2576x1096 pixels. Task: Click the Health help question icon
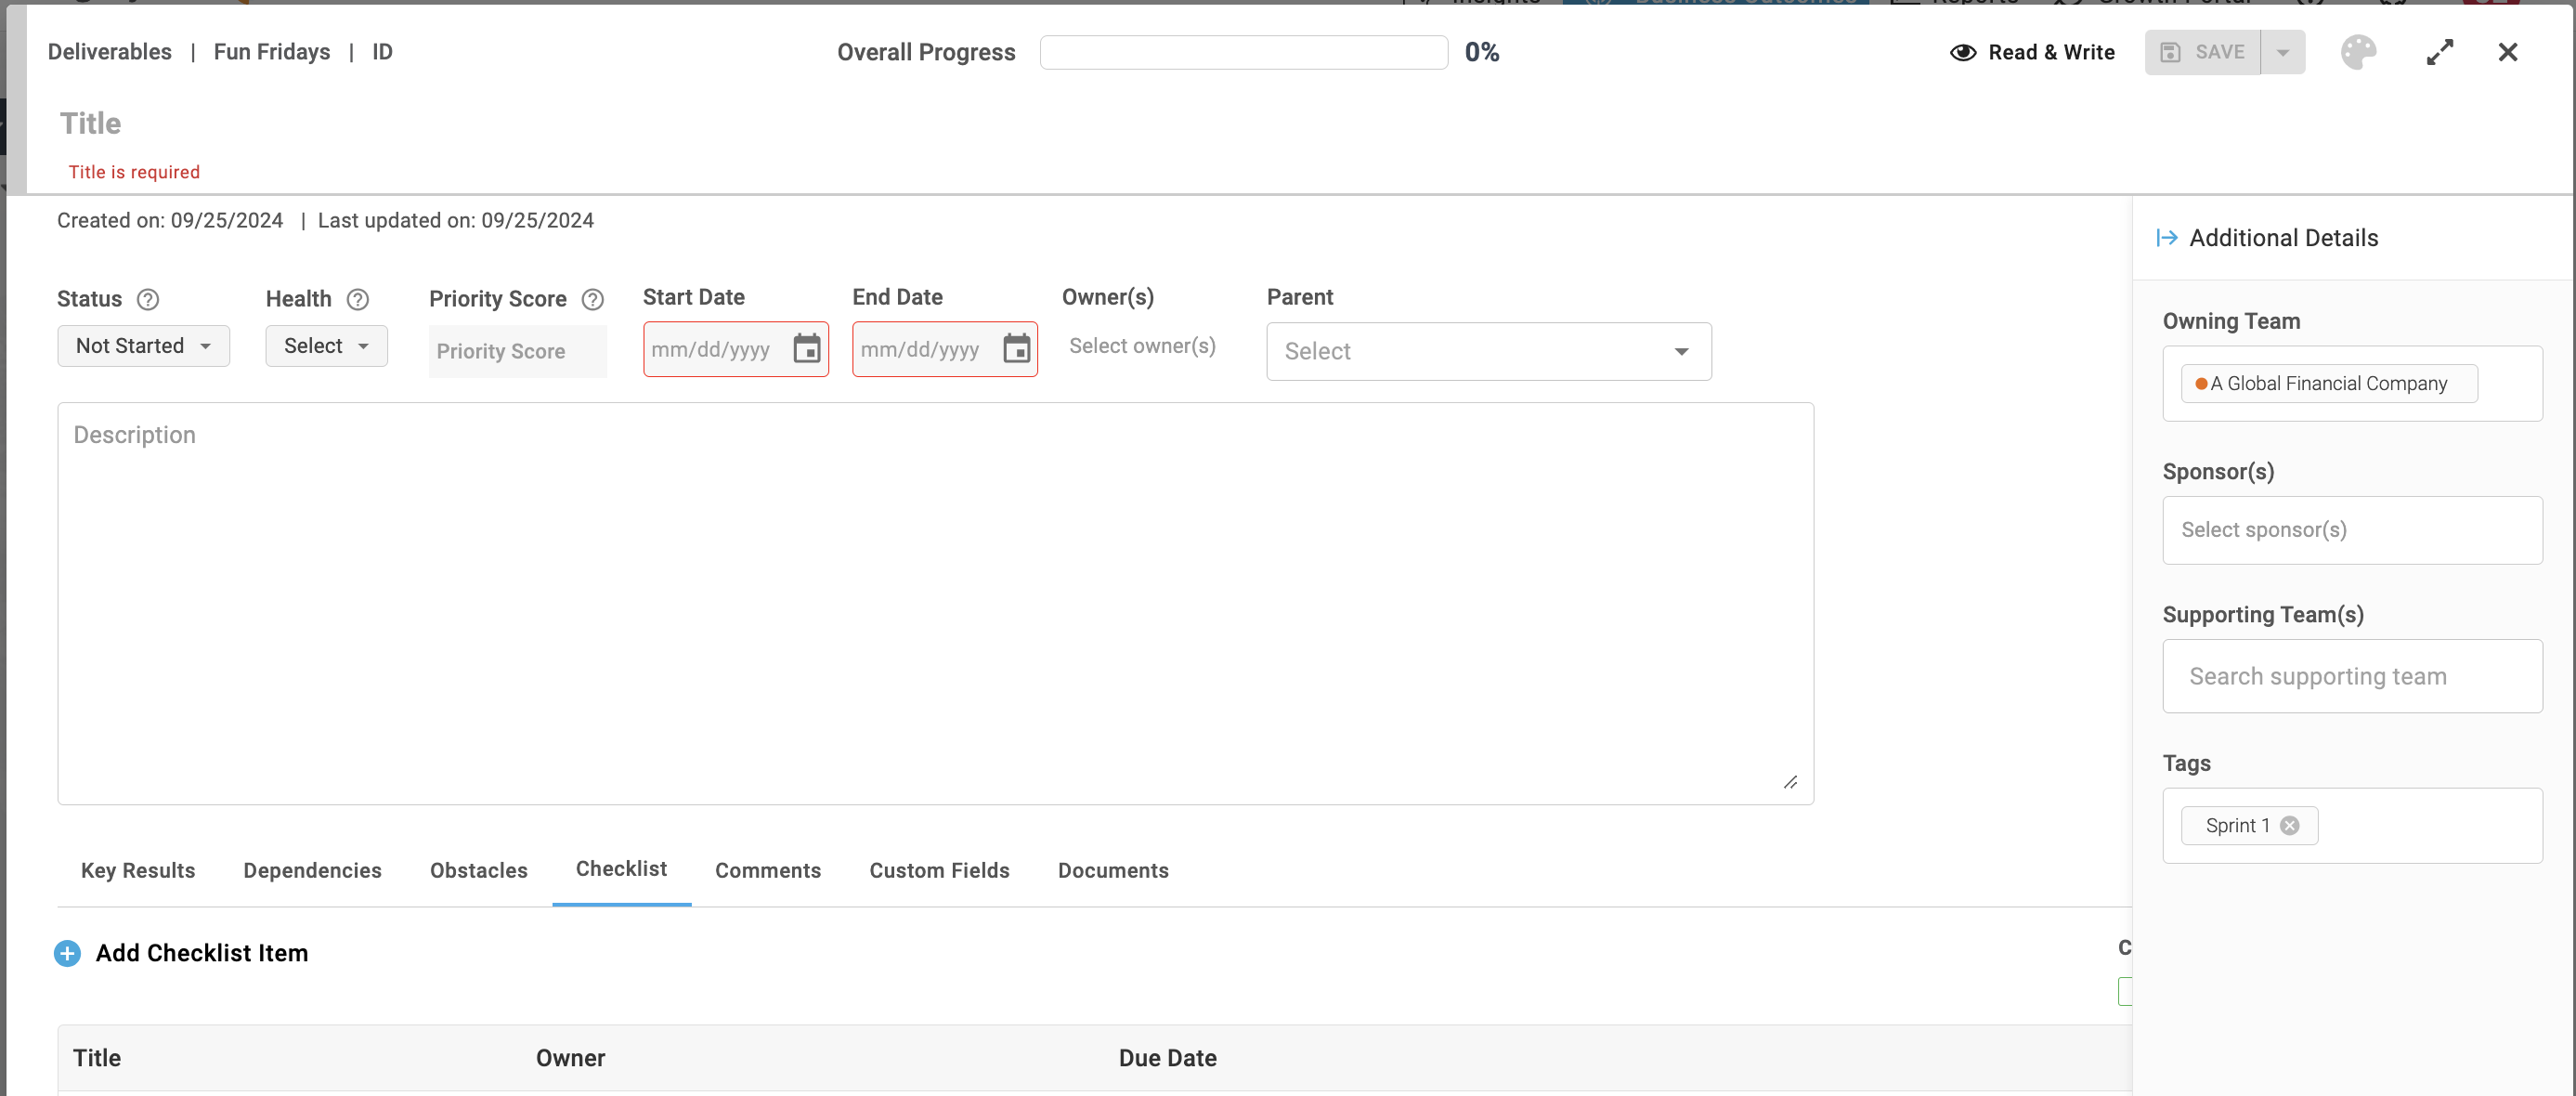tap(358, 299)
